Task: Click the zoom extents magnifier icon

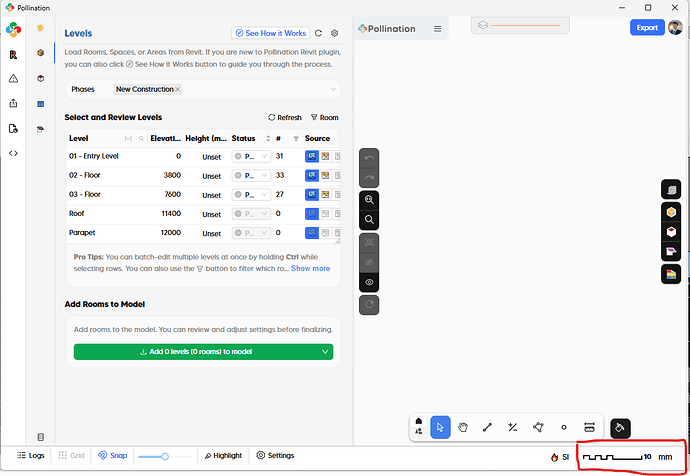Action: coord(369,200)
